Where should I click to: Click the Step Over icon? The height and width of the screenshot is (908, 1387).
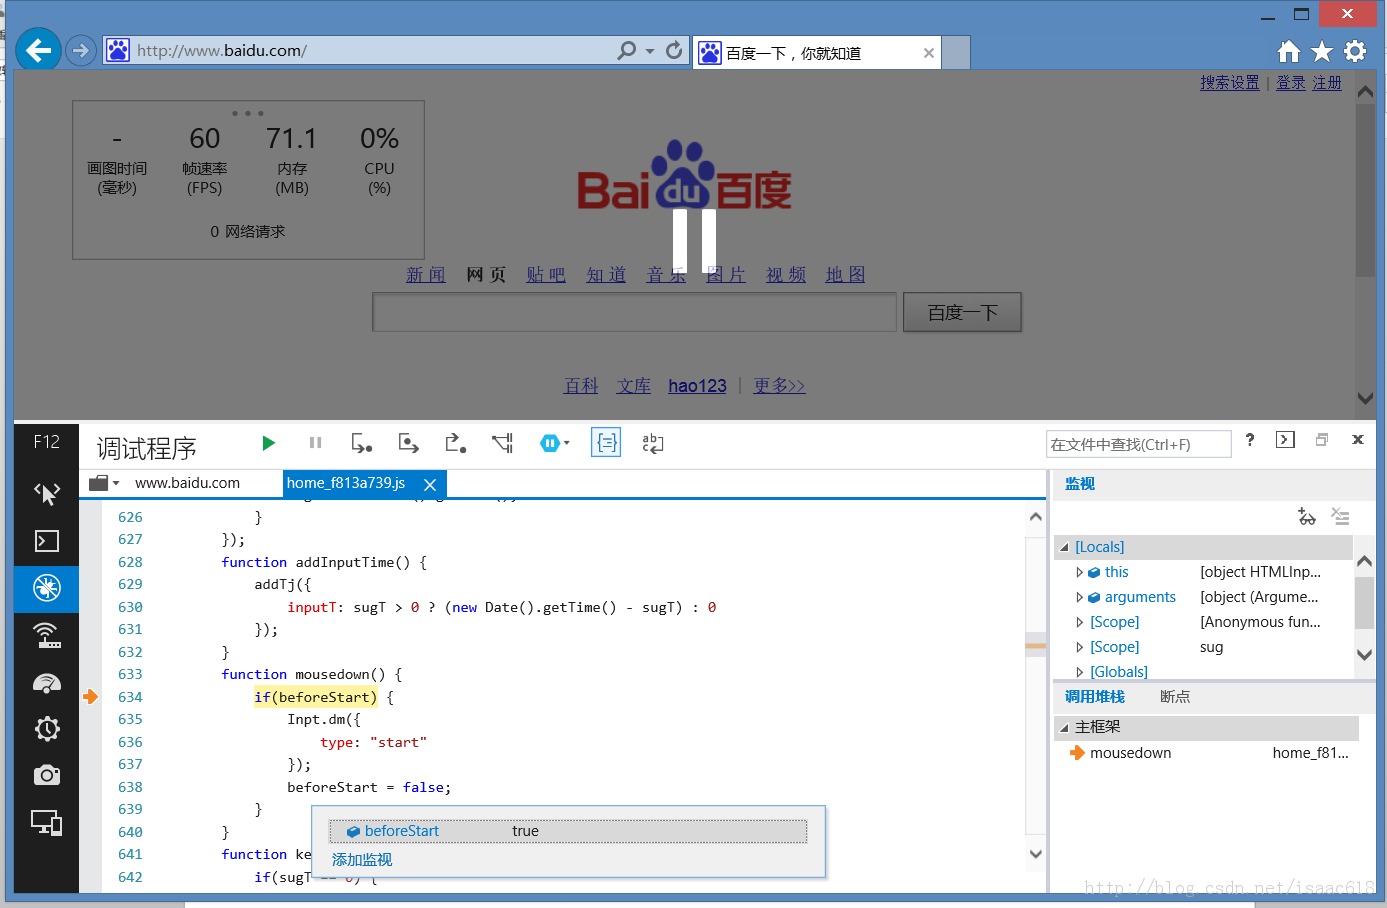[408, 443]
